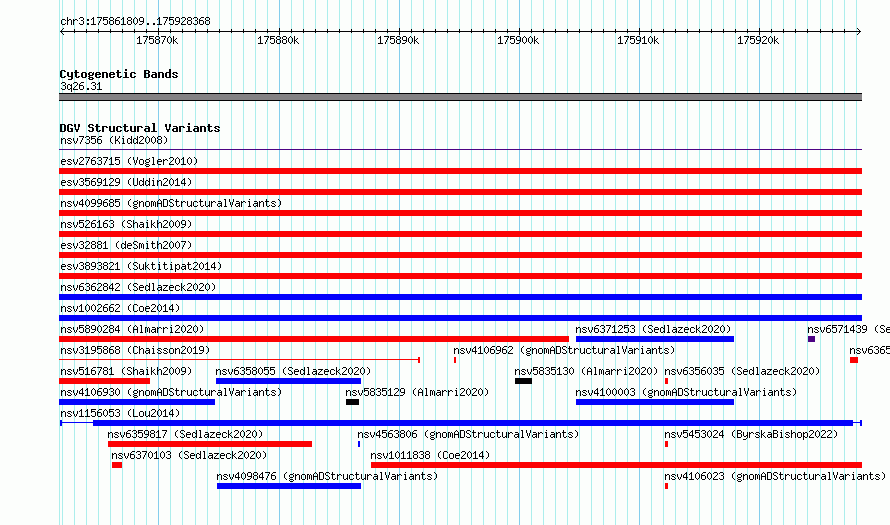Open esv32881 (deSmith2007) label
The height and width of the screenshot is (525, 890).
click(126, 245)
